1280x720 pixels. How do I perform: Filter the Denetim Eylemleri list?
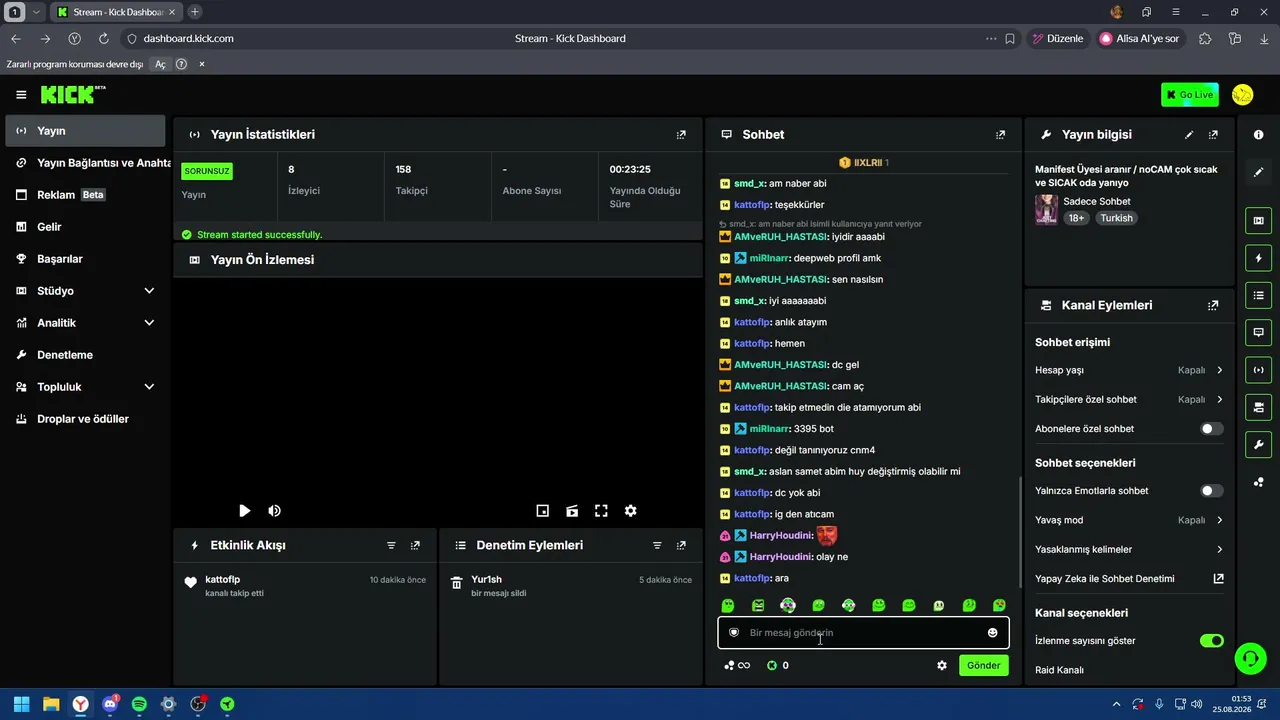pyautogui.click(x=657, y=545)
